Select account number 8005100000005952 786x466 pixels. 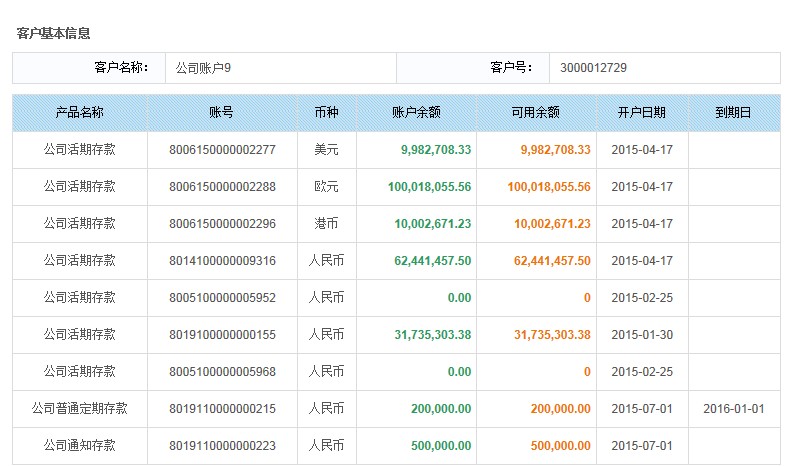click(x=222, y=298)
